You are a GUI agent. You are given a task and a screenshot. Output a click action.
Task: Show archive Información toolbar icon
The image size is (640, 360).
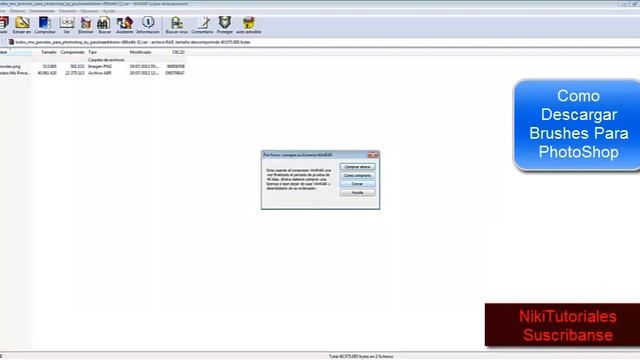[x=148, y=25]
